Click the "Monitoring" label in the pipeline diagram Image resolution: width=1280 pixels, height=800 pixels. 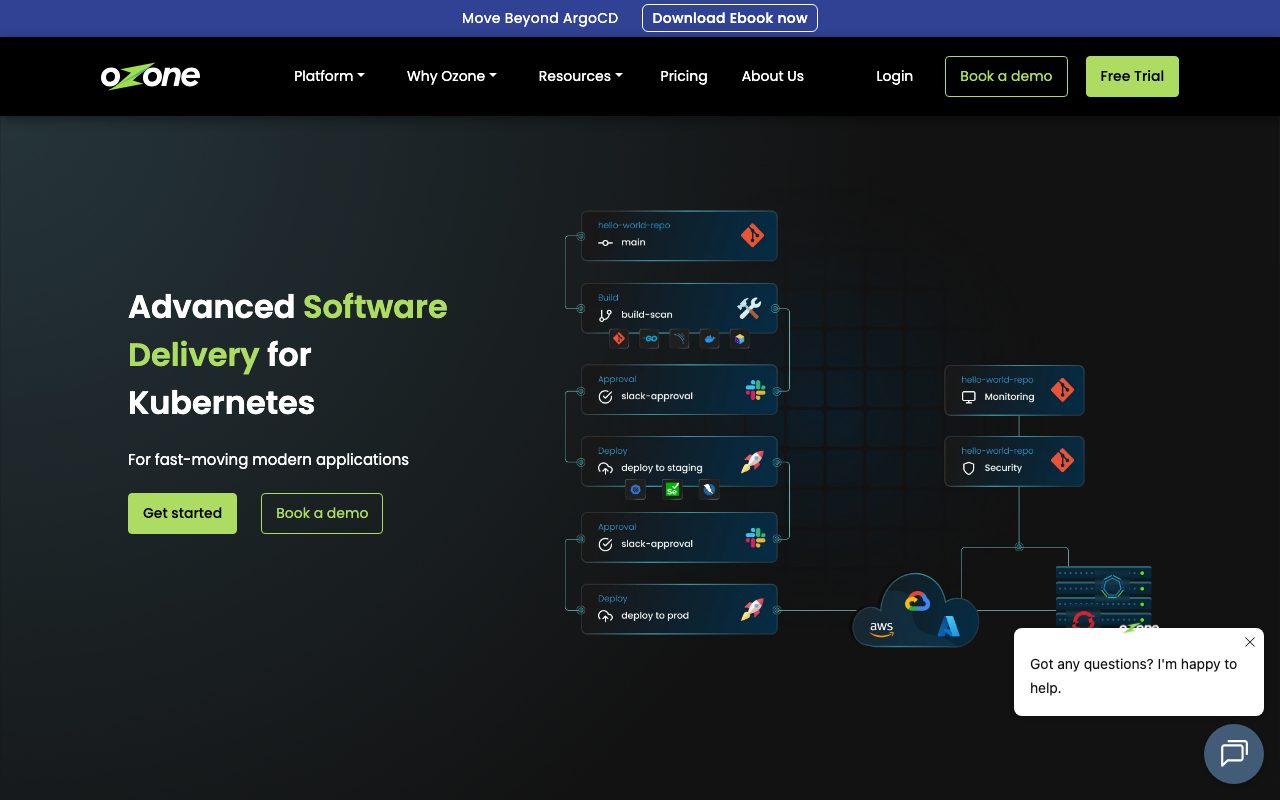(x=1009, y=397)
